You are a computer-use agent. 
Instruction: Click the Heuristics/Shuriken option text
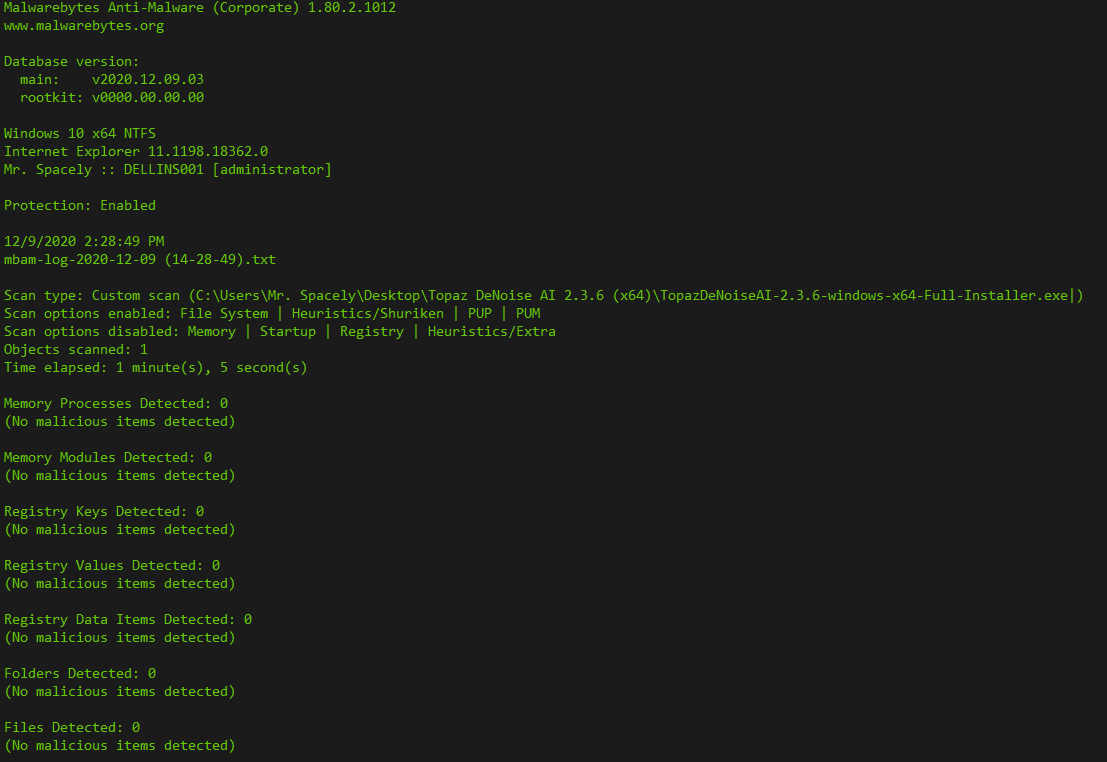coord(368,314)
